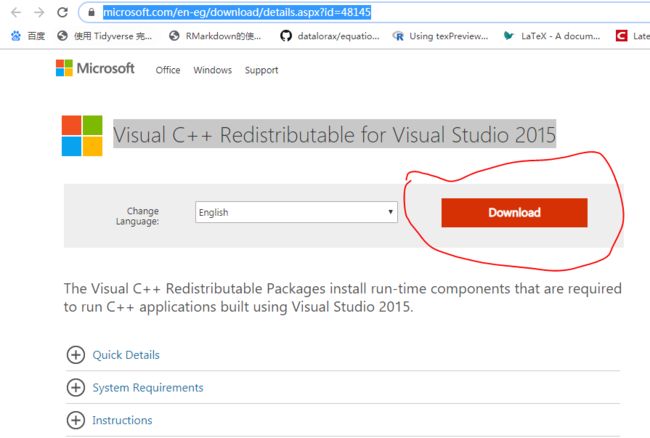Click the red Download button
650x438 pixels.
coord(514,213)
